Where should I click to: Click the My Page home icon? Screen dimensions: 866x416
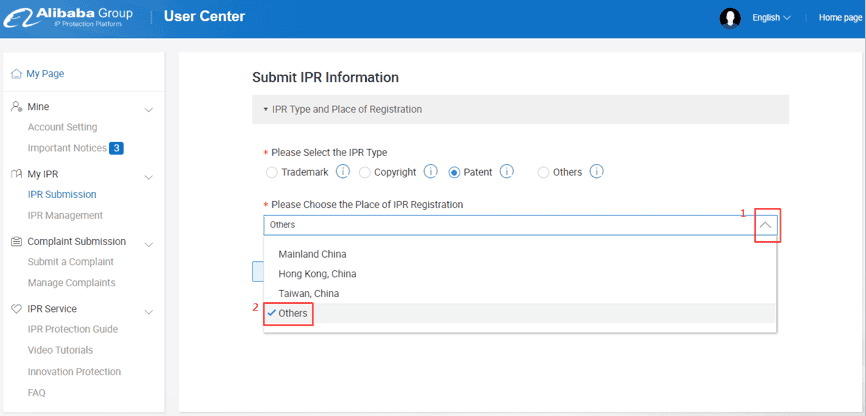(16, 74)
